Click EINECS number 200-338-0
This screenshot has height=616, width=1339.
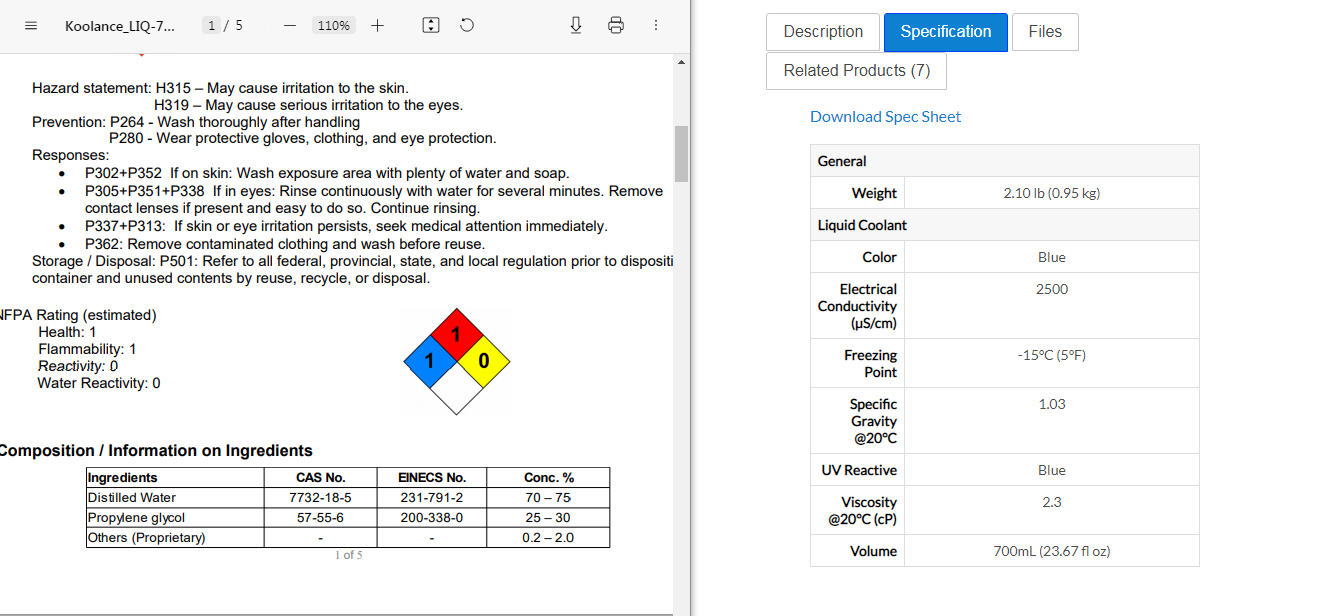[431, 517]
